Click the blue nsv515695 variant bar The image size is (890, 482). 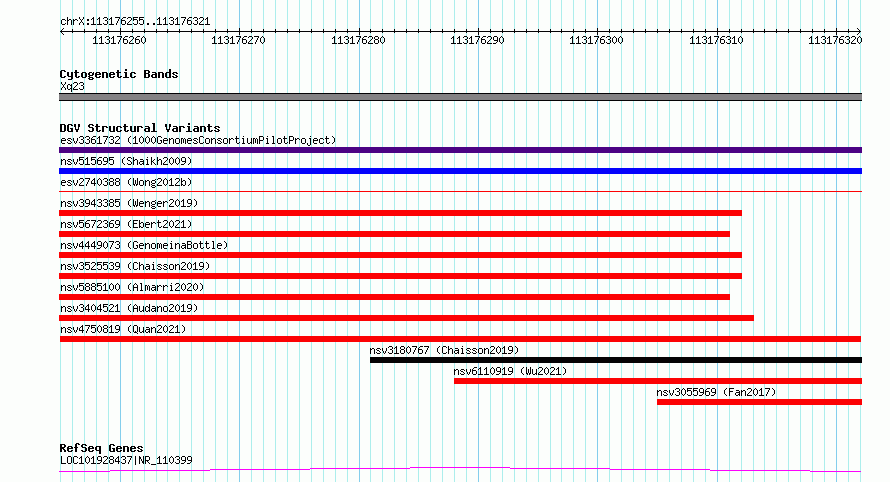point(460,171)
